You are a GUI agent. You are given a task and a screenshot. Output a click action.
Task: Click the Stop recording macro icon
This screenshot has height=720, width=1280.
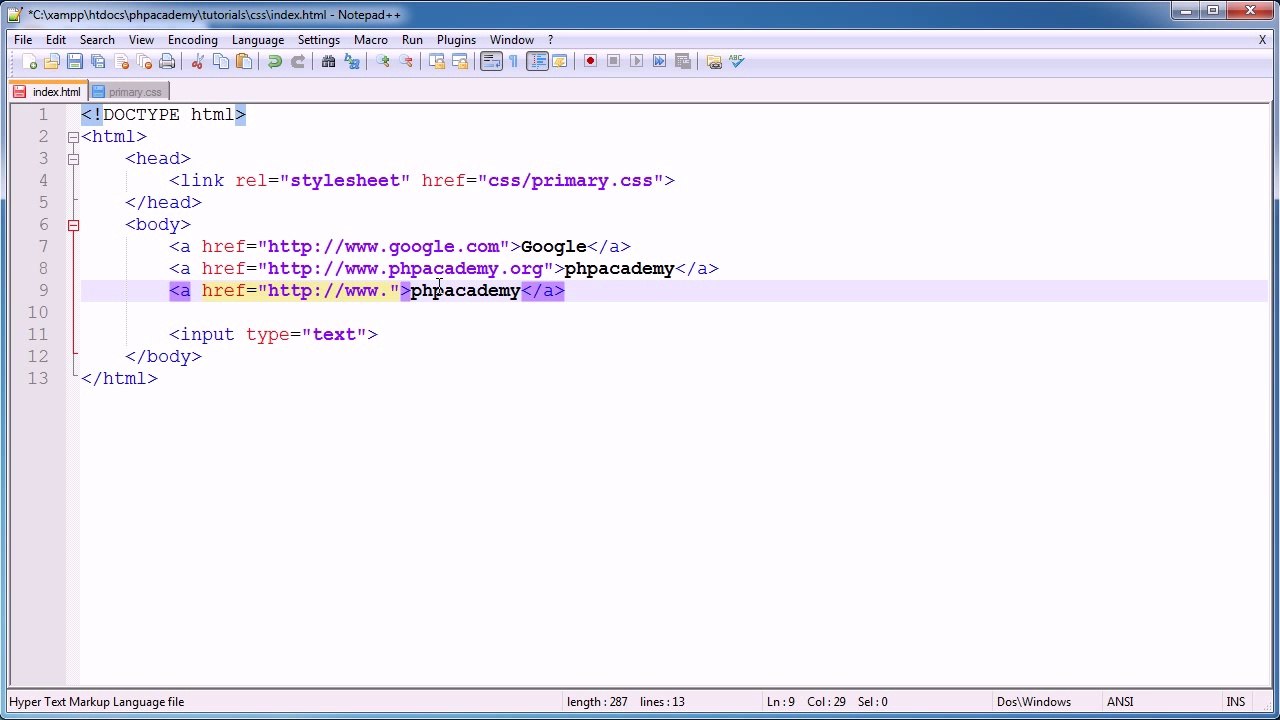pyautogui.click(x=614, y=62)
